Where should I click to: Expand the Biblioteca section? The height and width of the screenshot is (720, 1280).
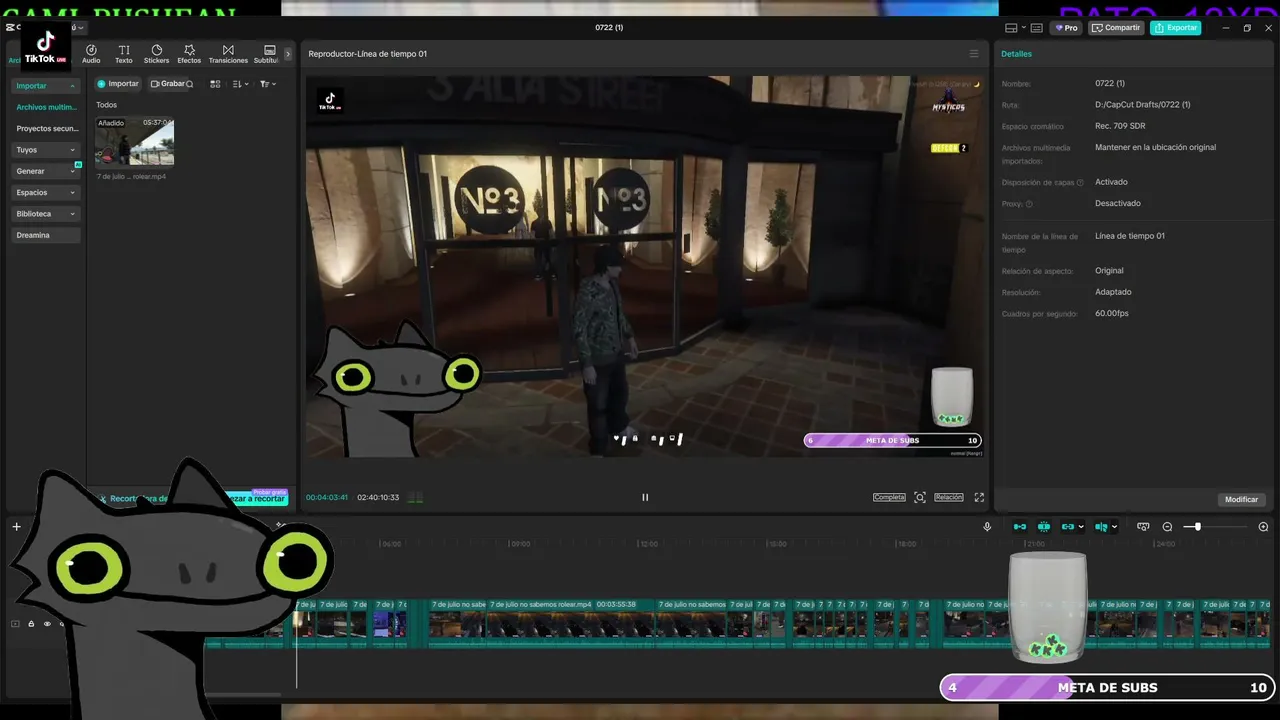pos(46,214)
